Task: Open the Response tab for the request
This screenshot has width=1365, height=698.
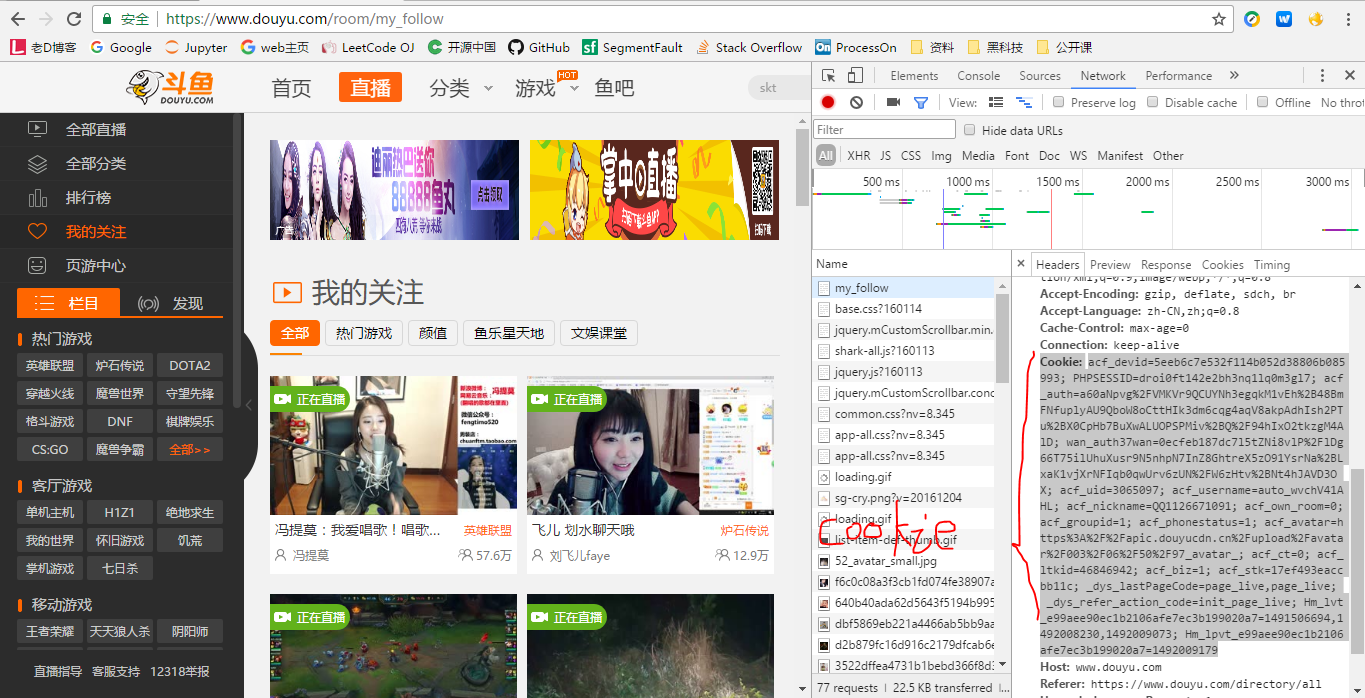Action: (1165, 265)
